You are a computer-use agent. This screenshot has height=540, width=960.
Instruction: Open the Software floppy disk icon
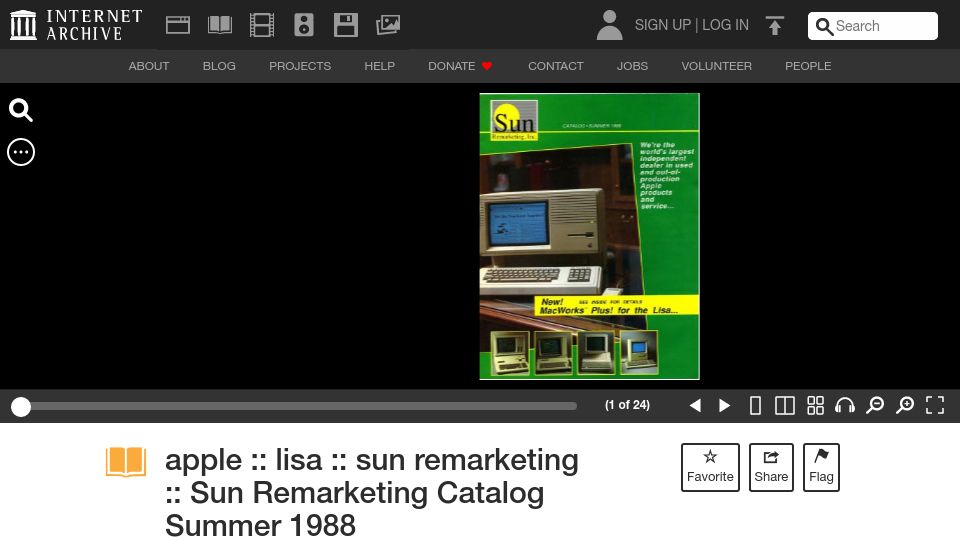pos(346,25)
